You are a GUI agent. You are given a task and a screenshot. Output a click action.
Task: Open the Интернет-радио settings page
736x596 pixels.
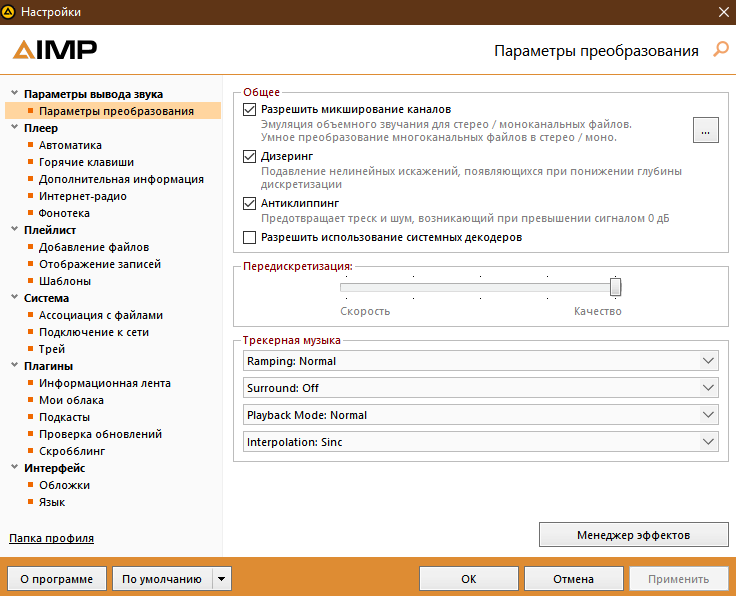82,196
